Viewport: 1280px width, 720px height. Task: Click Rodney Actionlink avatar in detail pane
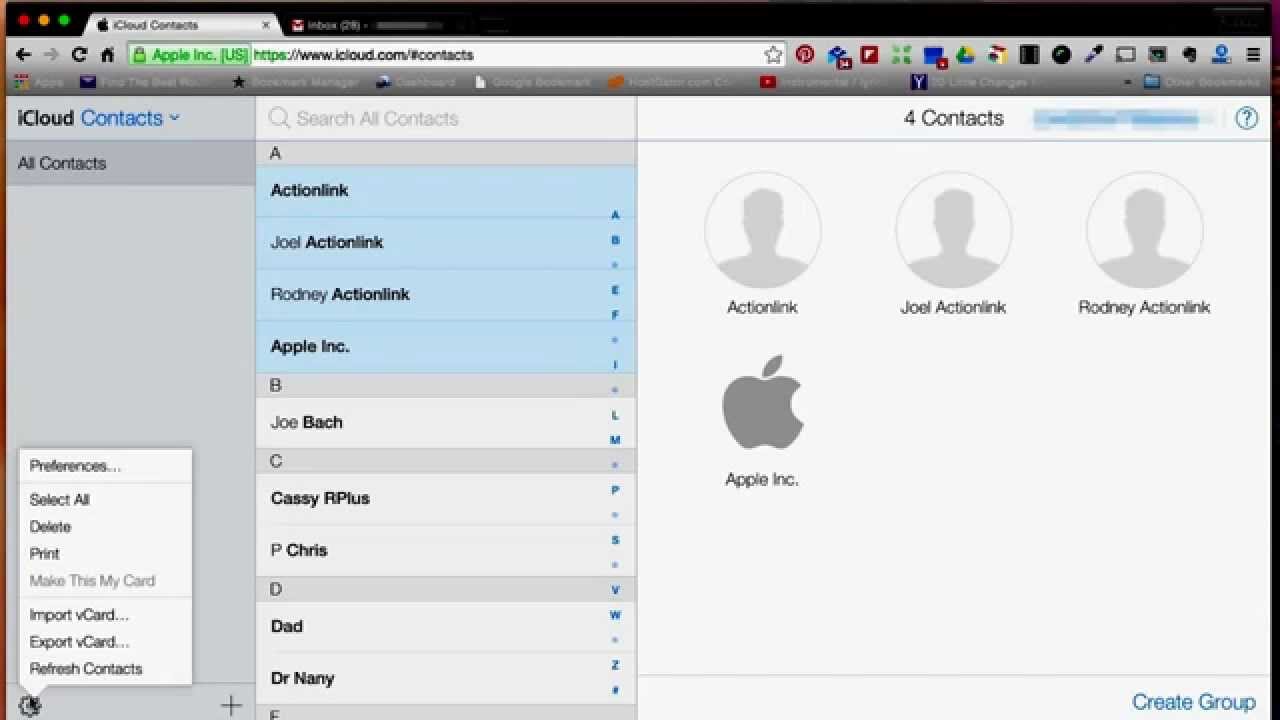[1145, 231]
